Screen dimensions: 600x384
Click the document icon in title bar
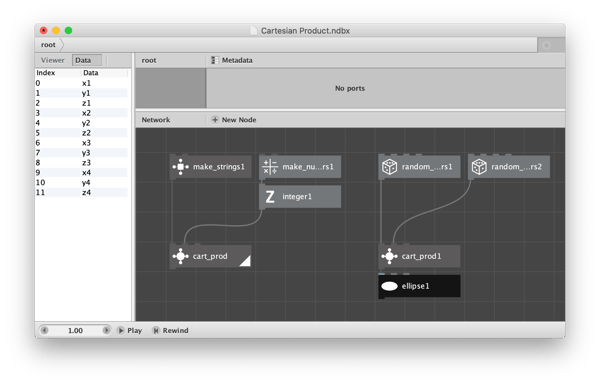(x=253, y=31)
